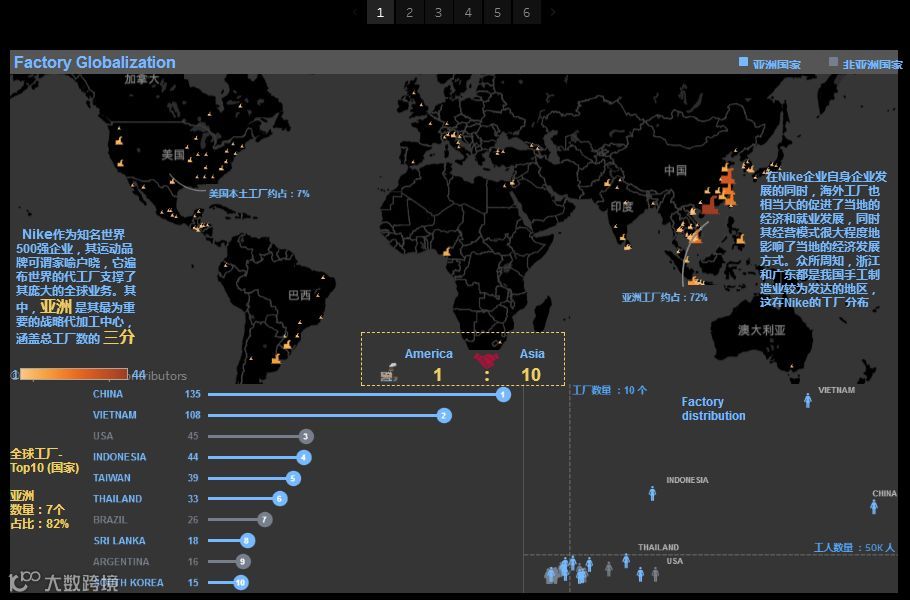Image resolution: width=910 pixels, height=600 pixels.
Task: Click the factory icon beside America ratio
Action: [x=389, y=373]
